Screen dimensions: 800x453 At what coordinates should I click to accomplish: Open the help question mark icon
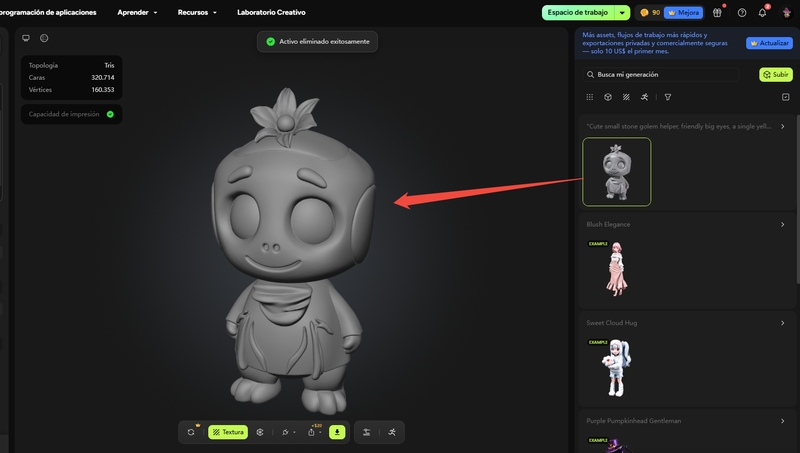click(742, 12)
